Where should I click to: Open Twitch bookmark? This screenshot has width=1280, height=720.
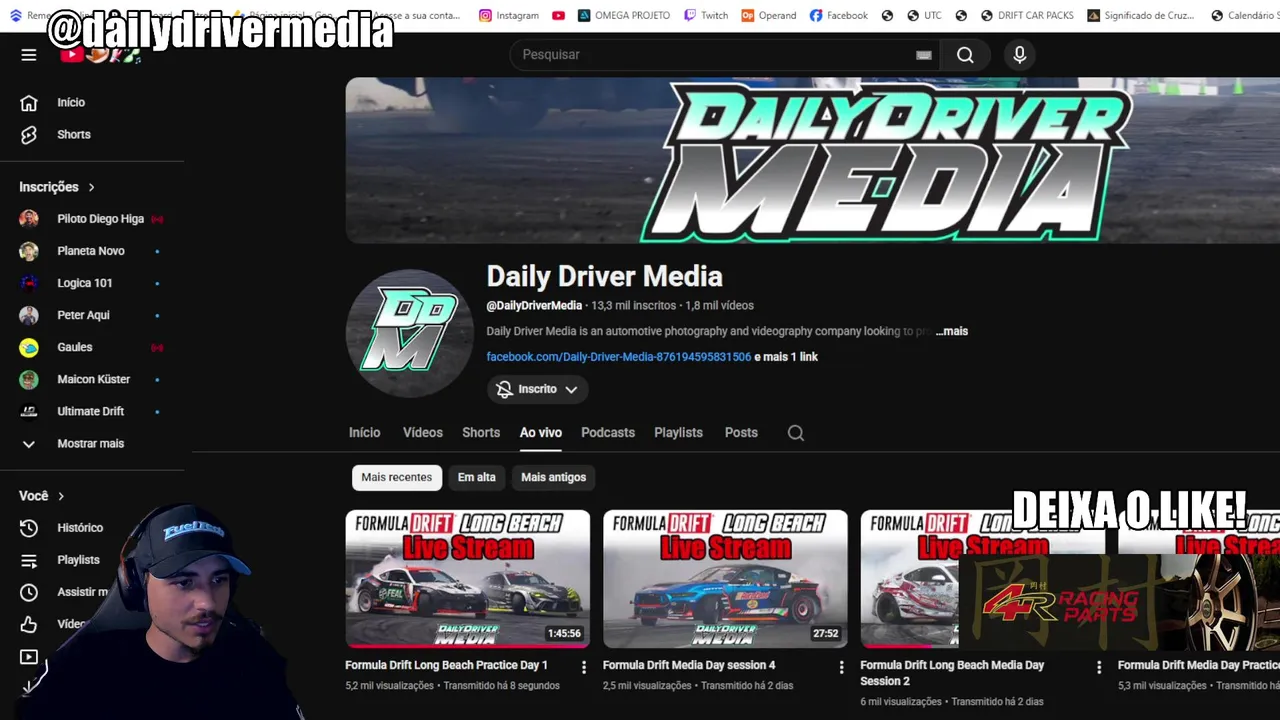coord(706,15)
